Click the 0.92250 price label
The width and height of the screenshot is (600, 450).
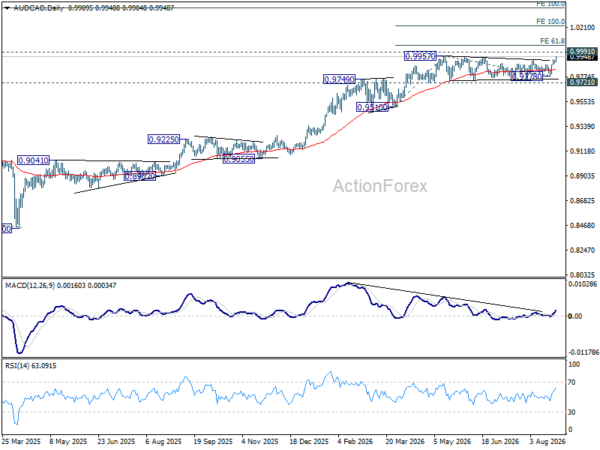coord(163,139)
